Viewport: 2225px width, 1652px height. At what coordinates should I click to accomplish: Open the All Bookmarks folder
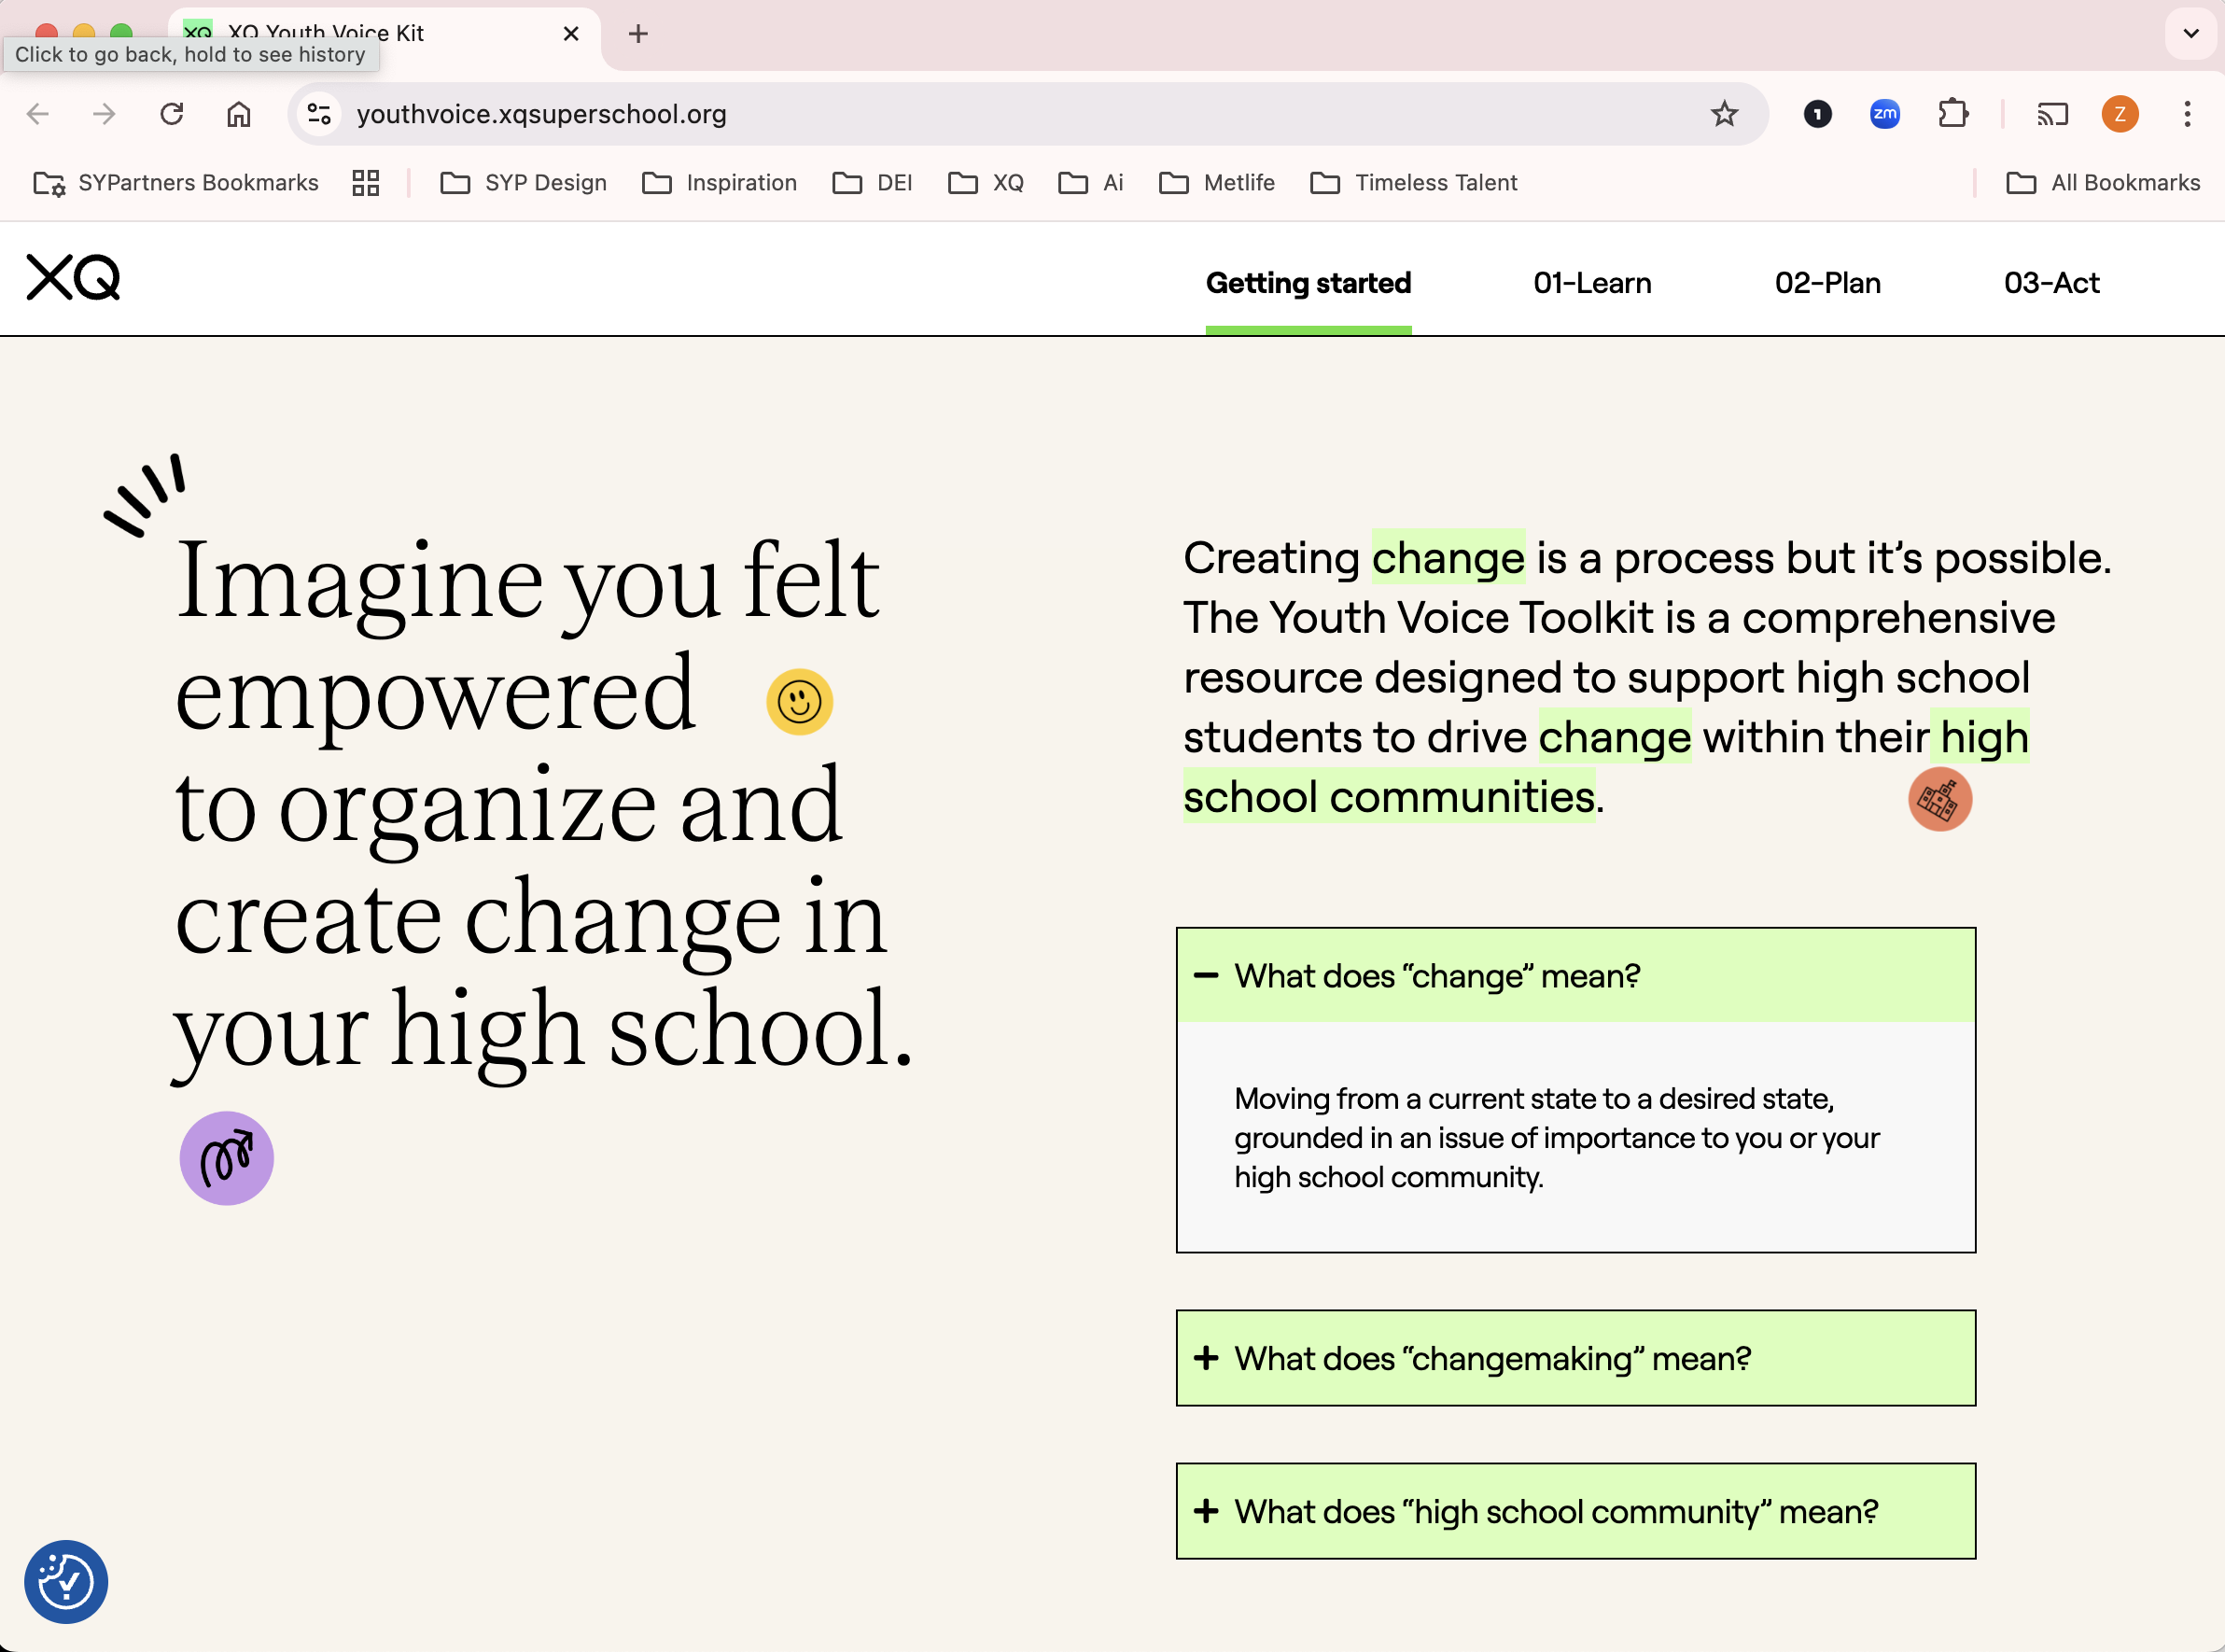coord(2103,183)
